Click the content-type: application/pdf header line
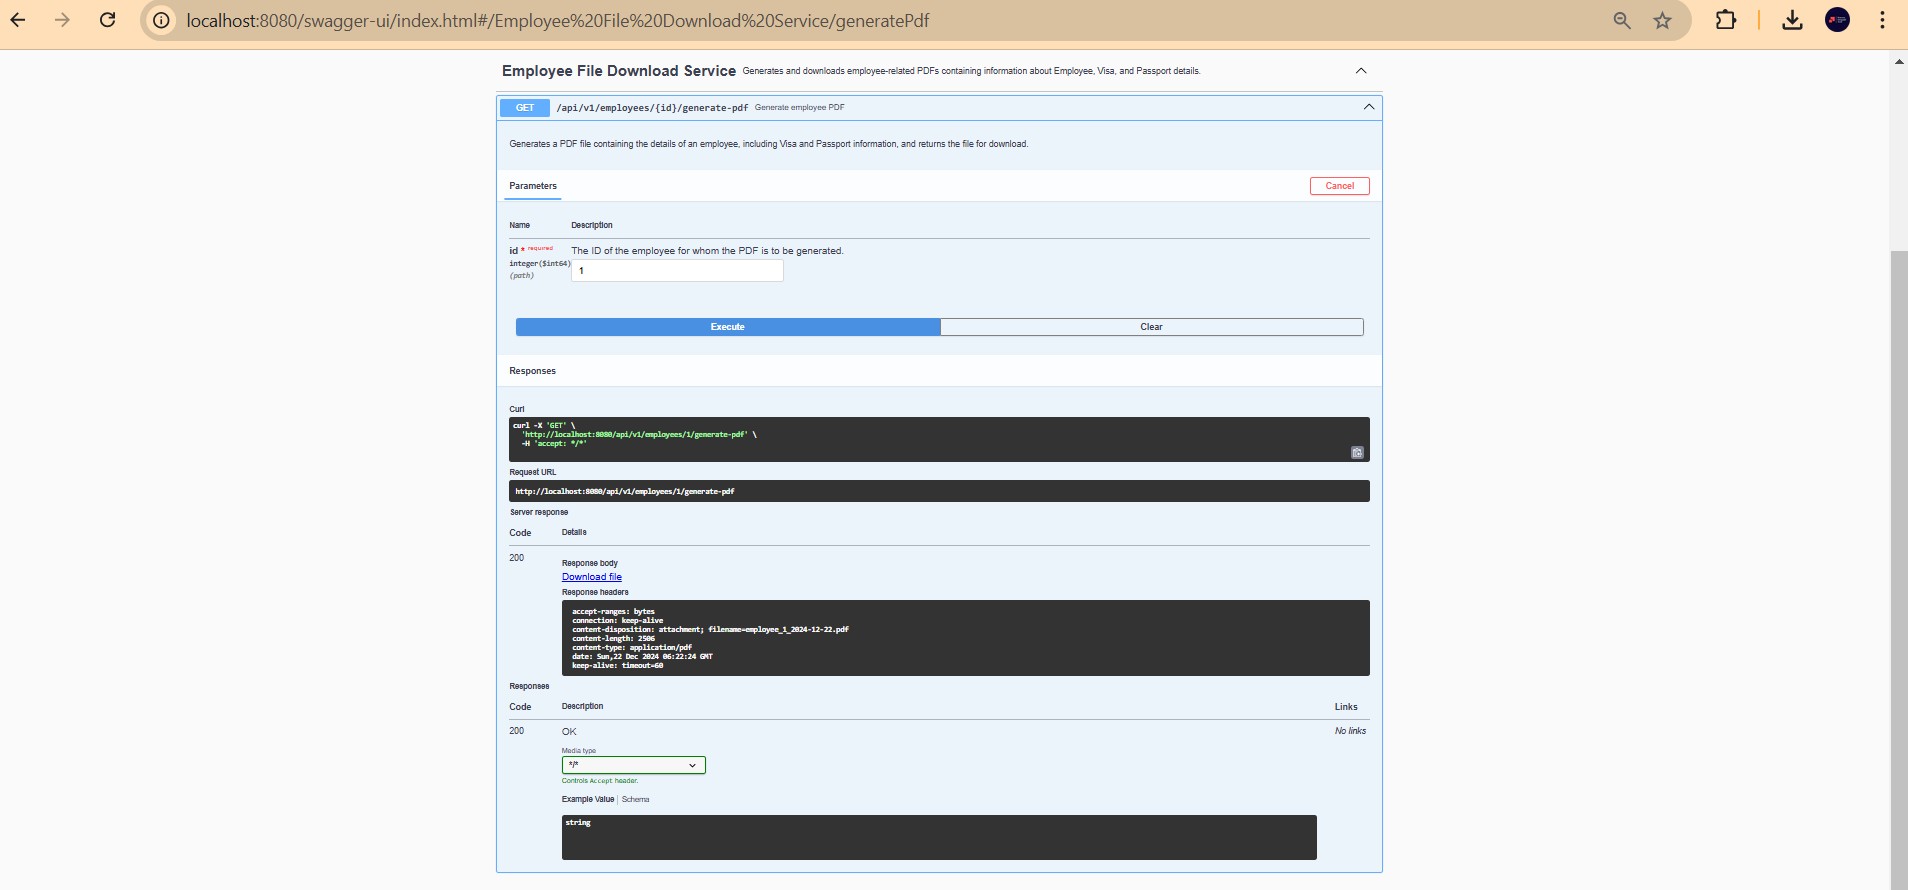This screenshot has width=1908, height=890. coord(632,648)
